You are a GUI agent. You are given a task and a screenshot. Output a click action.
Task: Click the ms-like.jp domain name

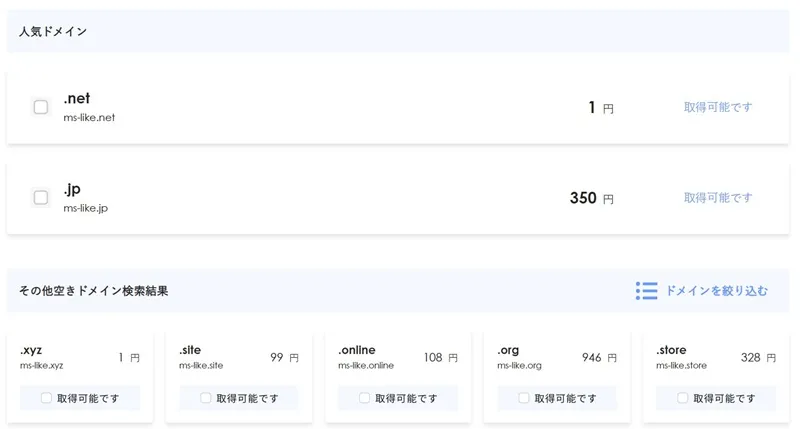[x=86, y=208]
